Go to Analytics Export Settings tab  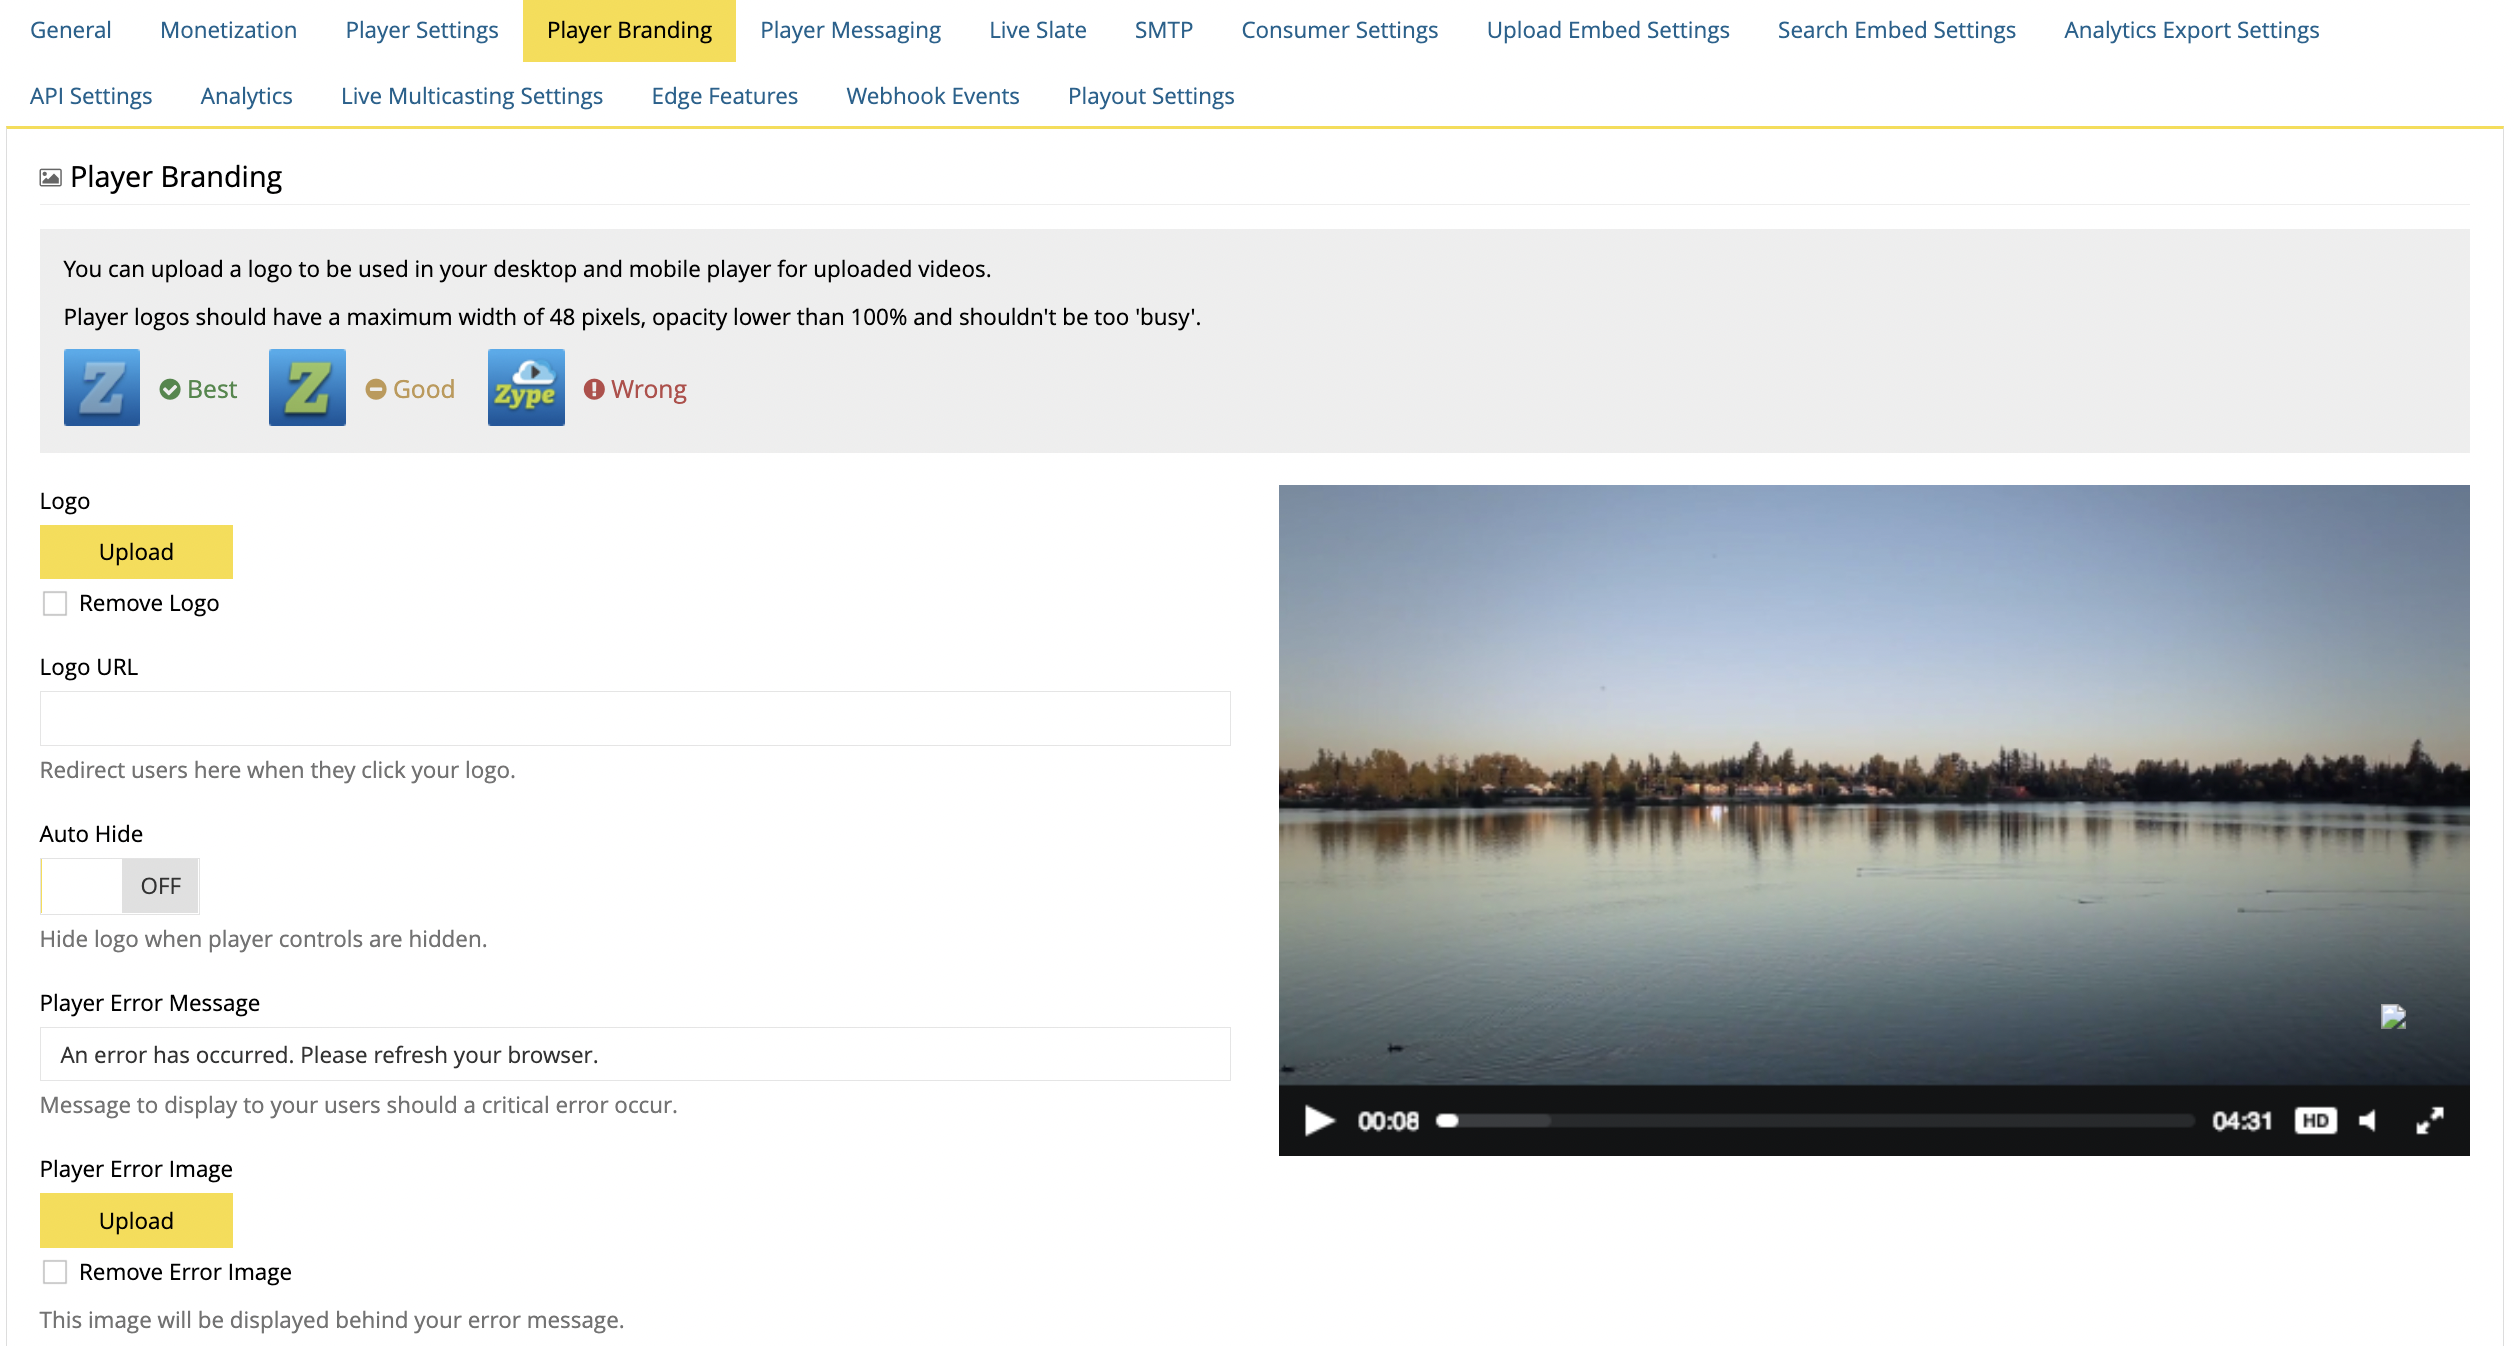(2192, 30)
